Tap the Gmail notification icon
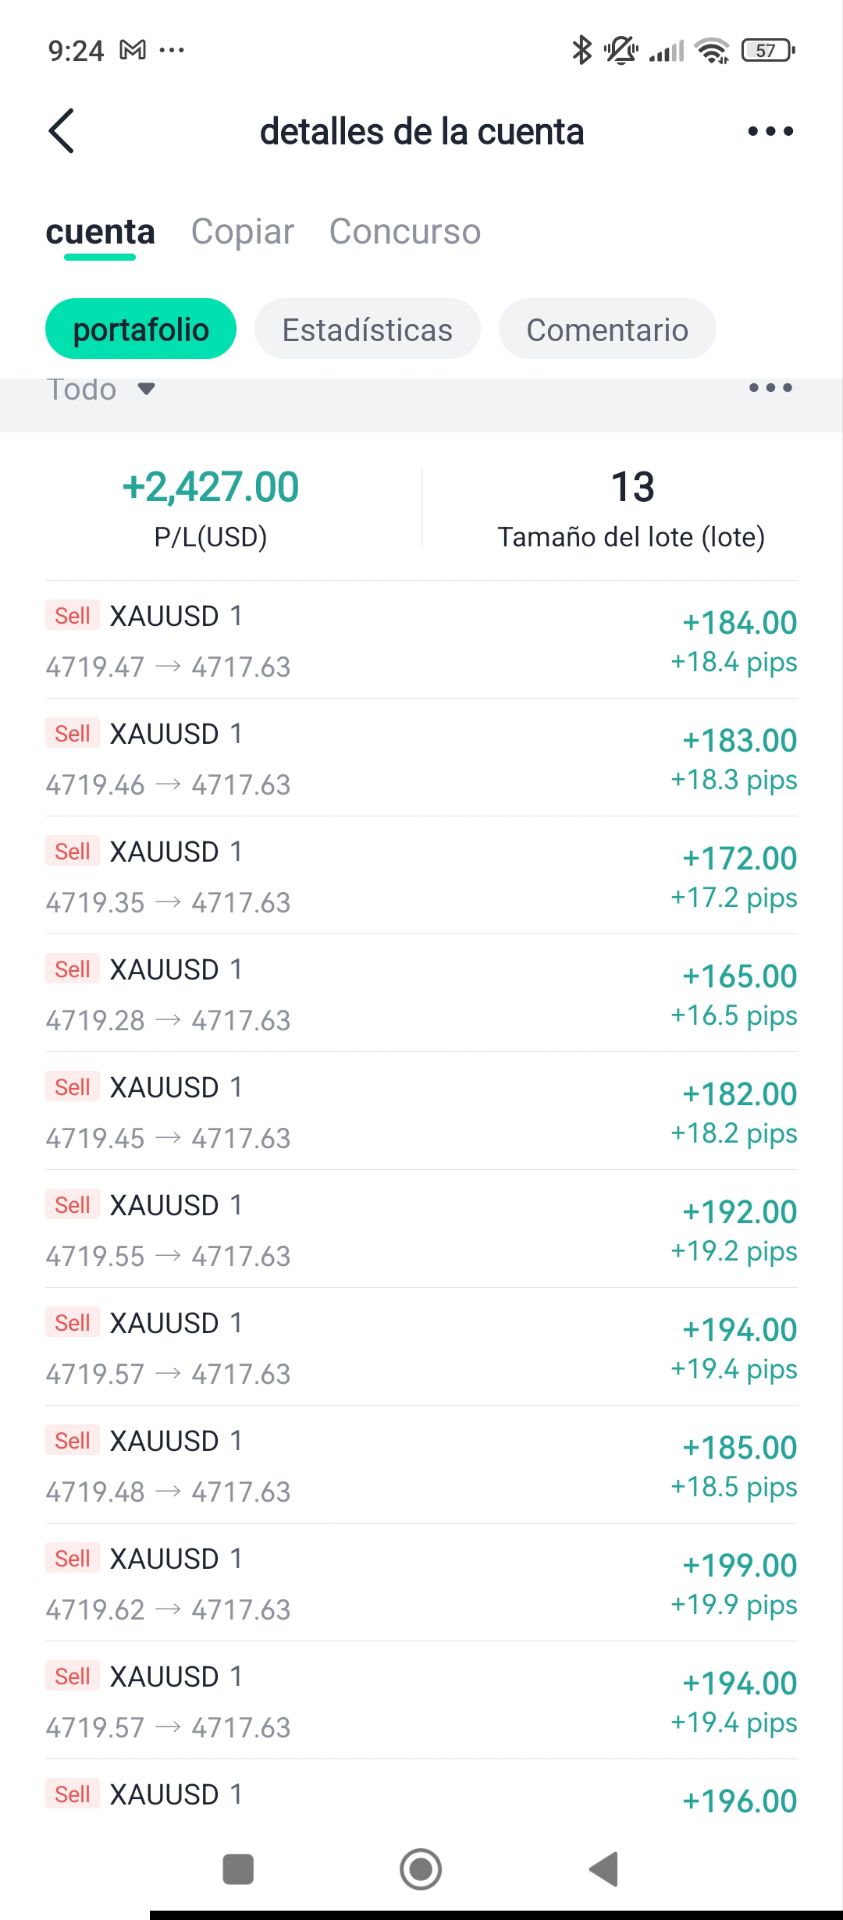This screenshot has width=843, height=1920. [132, 50]
